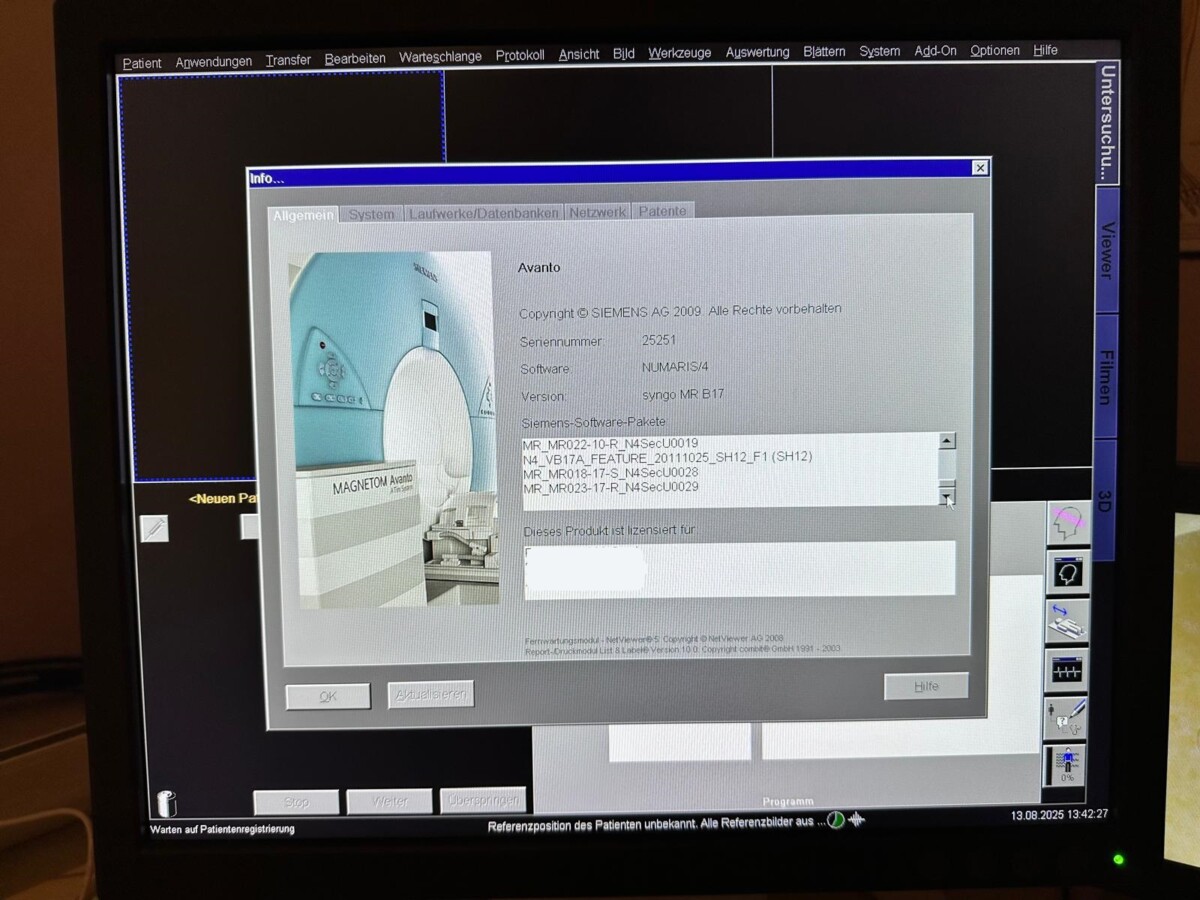Switch to the Netzwerk tab
Image resolution: width=1200 pixels, height=900 pixels.
597,212
